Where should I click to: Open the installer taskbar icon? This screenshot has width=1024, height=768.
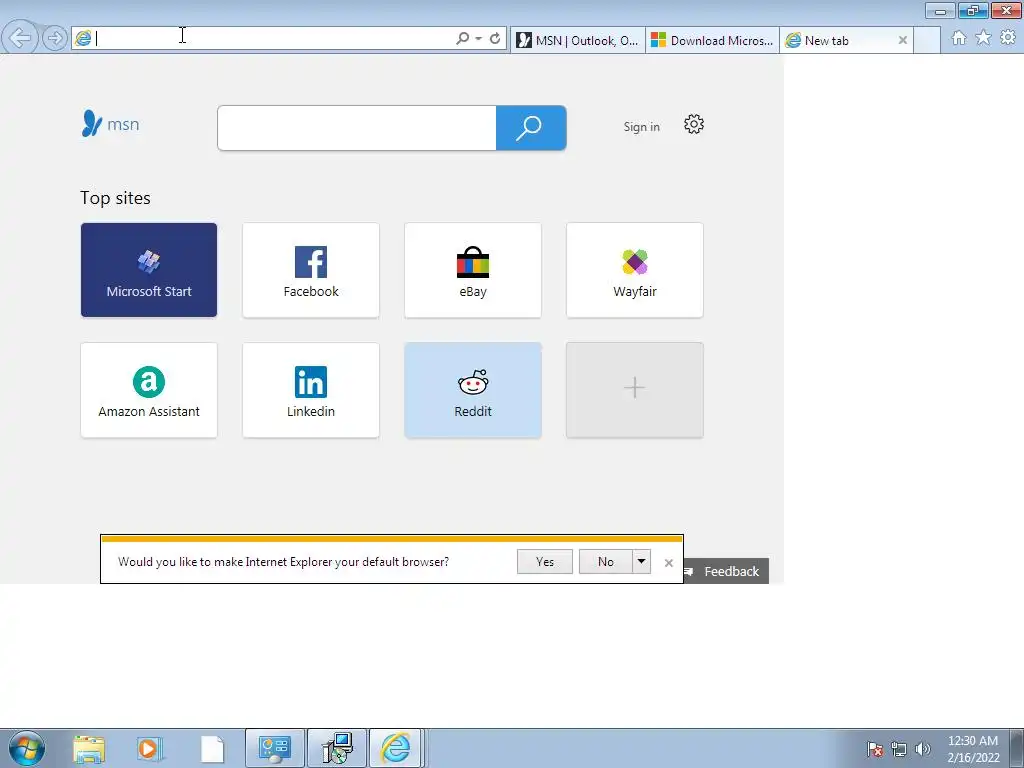pyautogui.click(x=337, y=748)
